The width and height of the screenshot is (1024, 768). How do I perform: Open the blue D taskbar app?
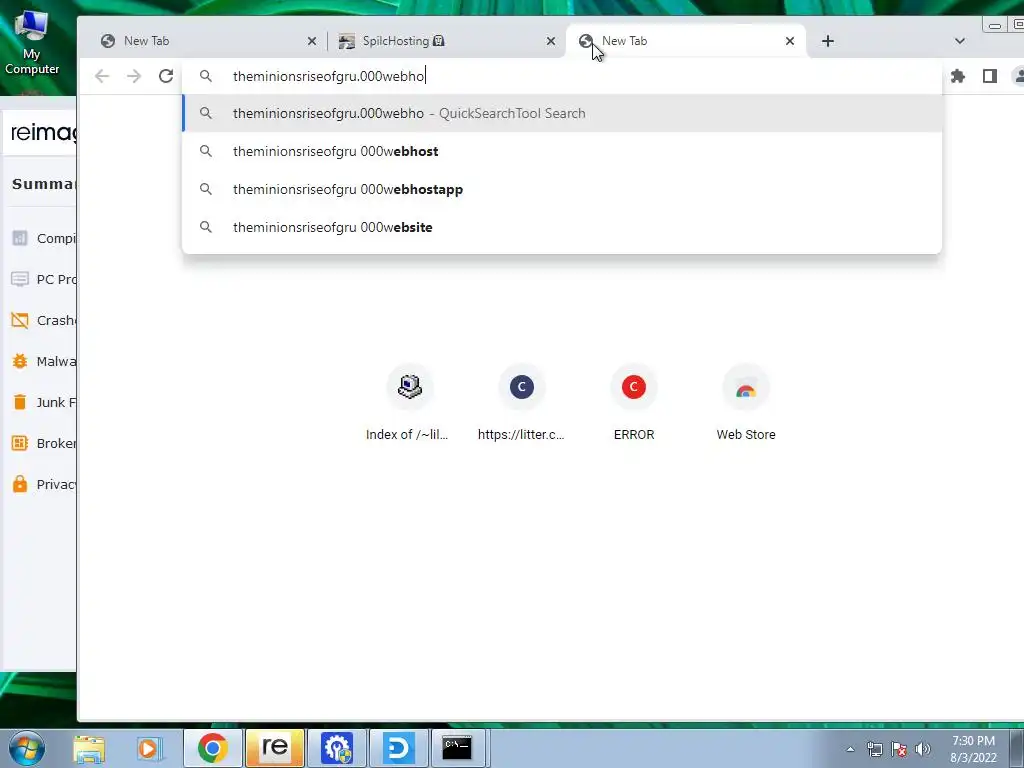[398, 748]
